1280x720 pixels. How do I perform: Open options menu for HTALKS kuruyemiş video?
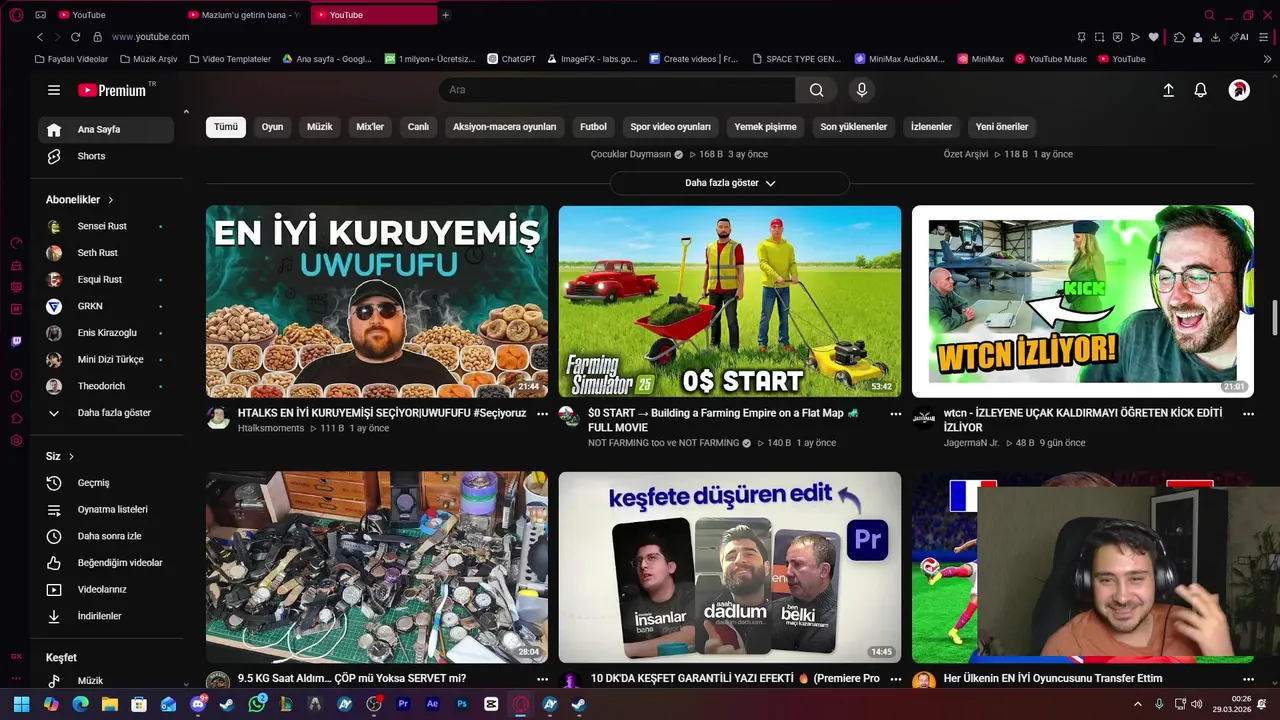(x=543, y=413)
